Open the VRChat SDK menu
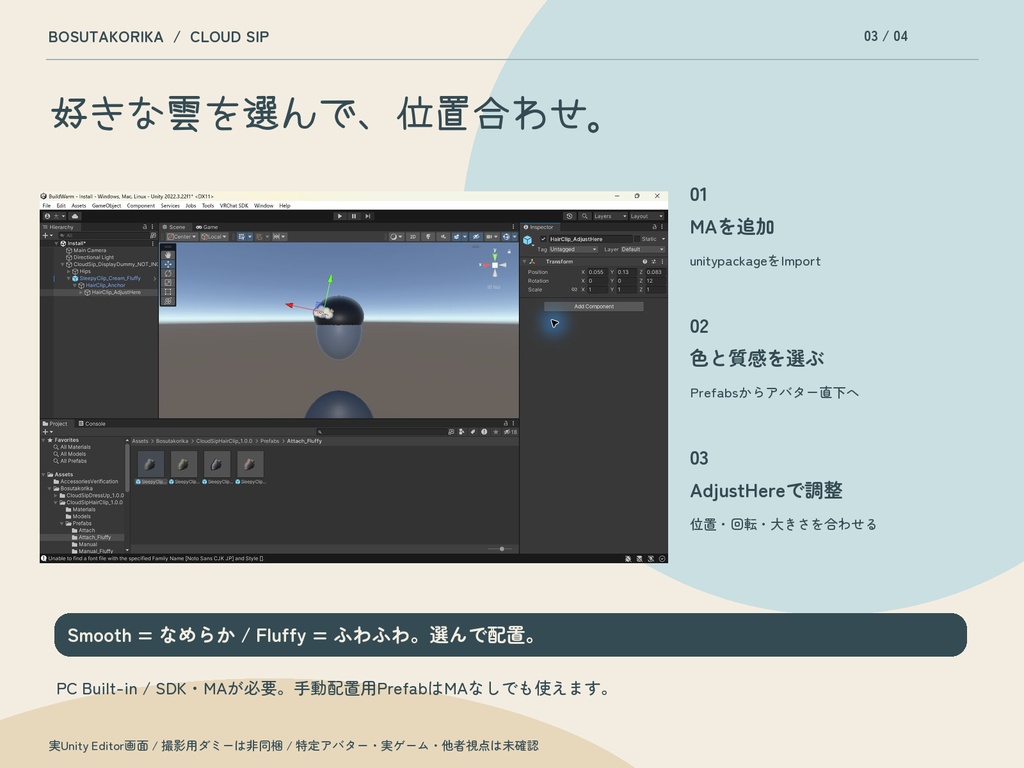The image size is (1024, 768). (x=234, y=206)
